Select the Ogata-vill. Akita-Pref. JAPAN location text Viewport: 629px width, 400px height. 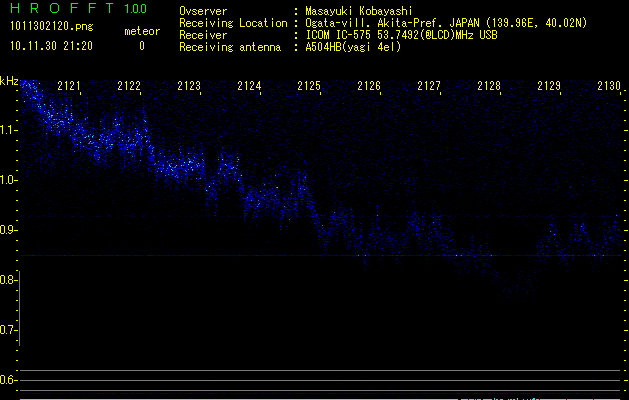pyautogui.click(x=446, y=23)
